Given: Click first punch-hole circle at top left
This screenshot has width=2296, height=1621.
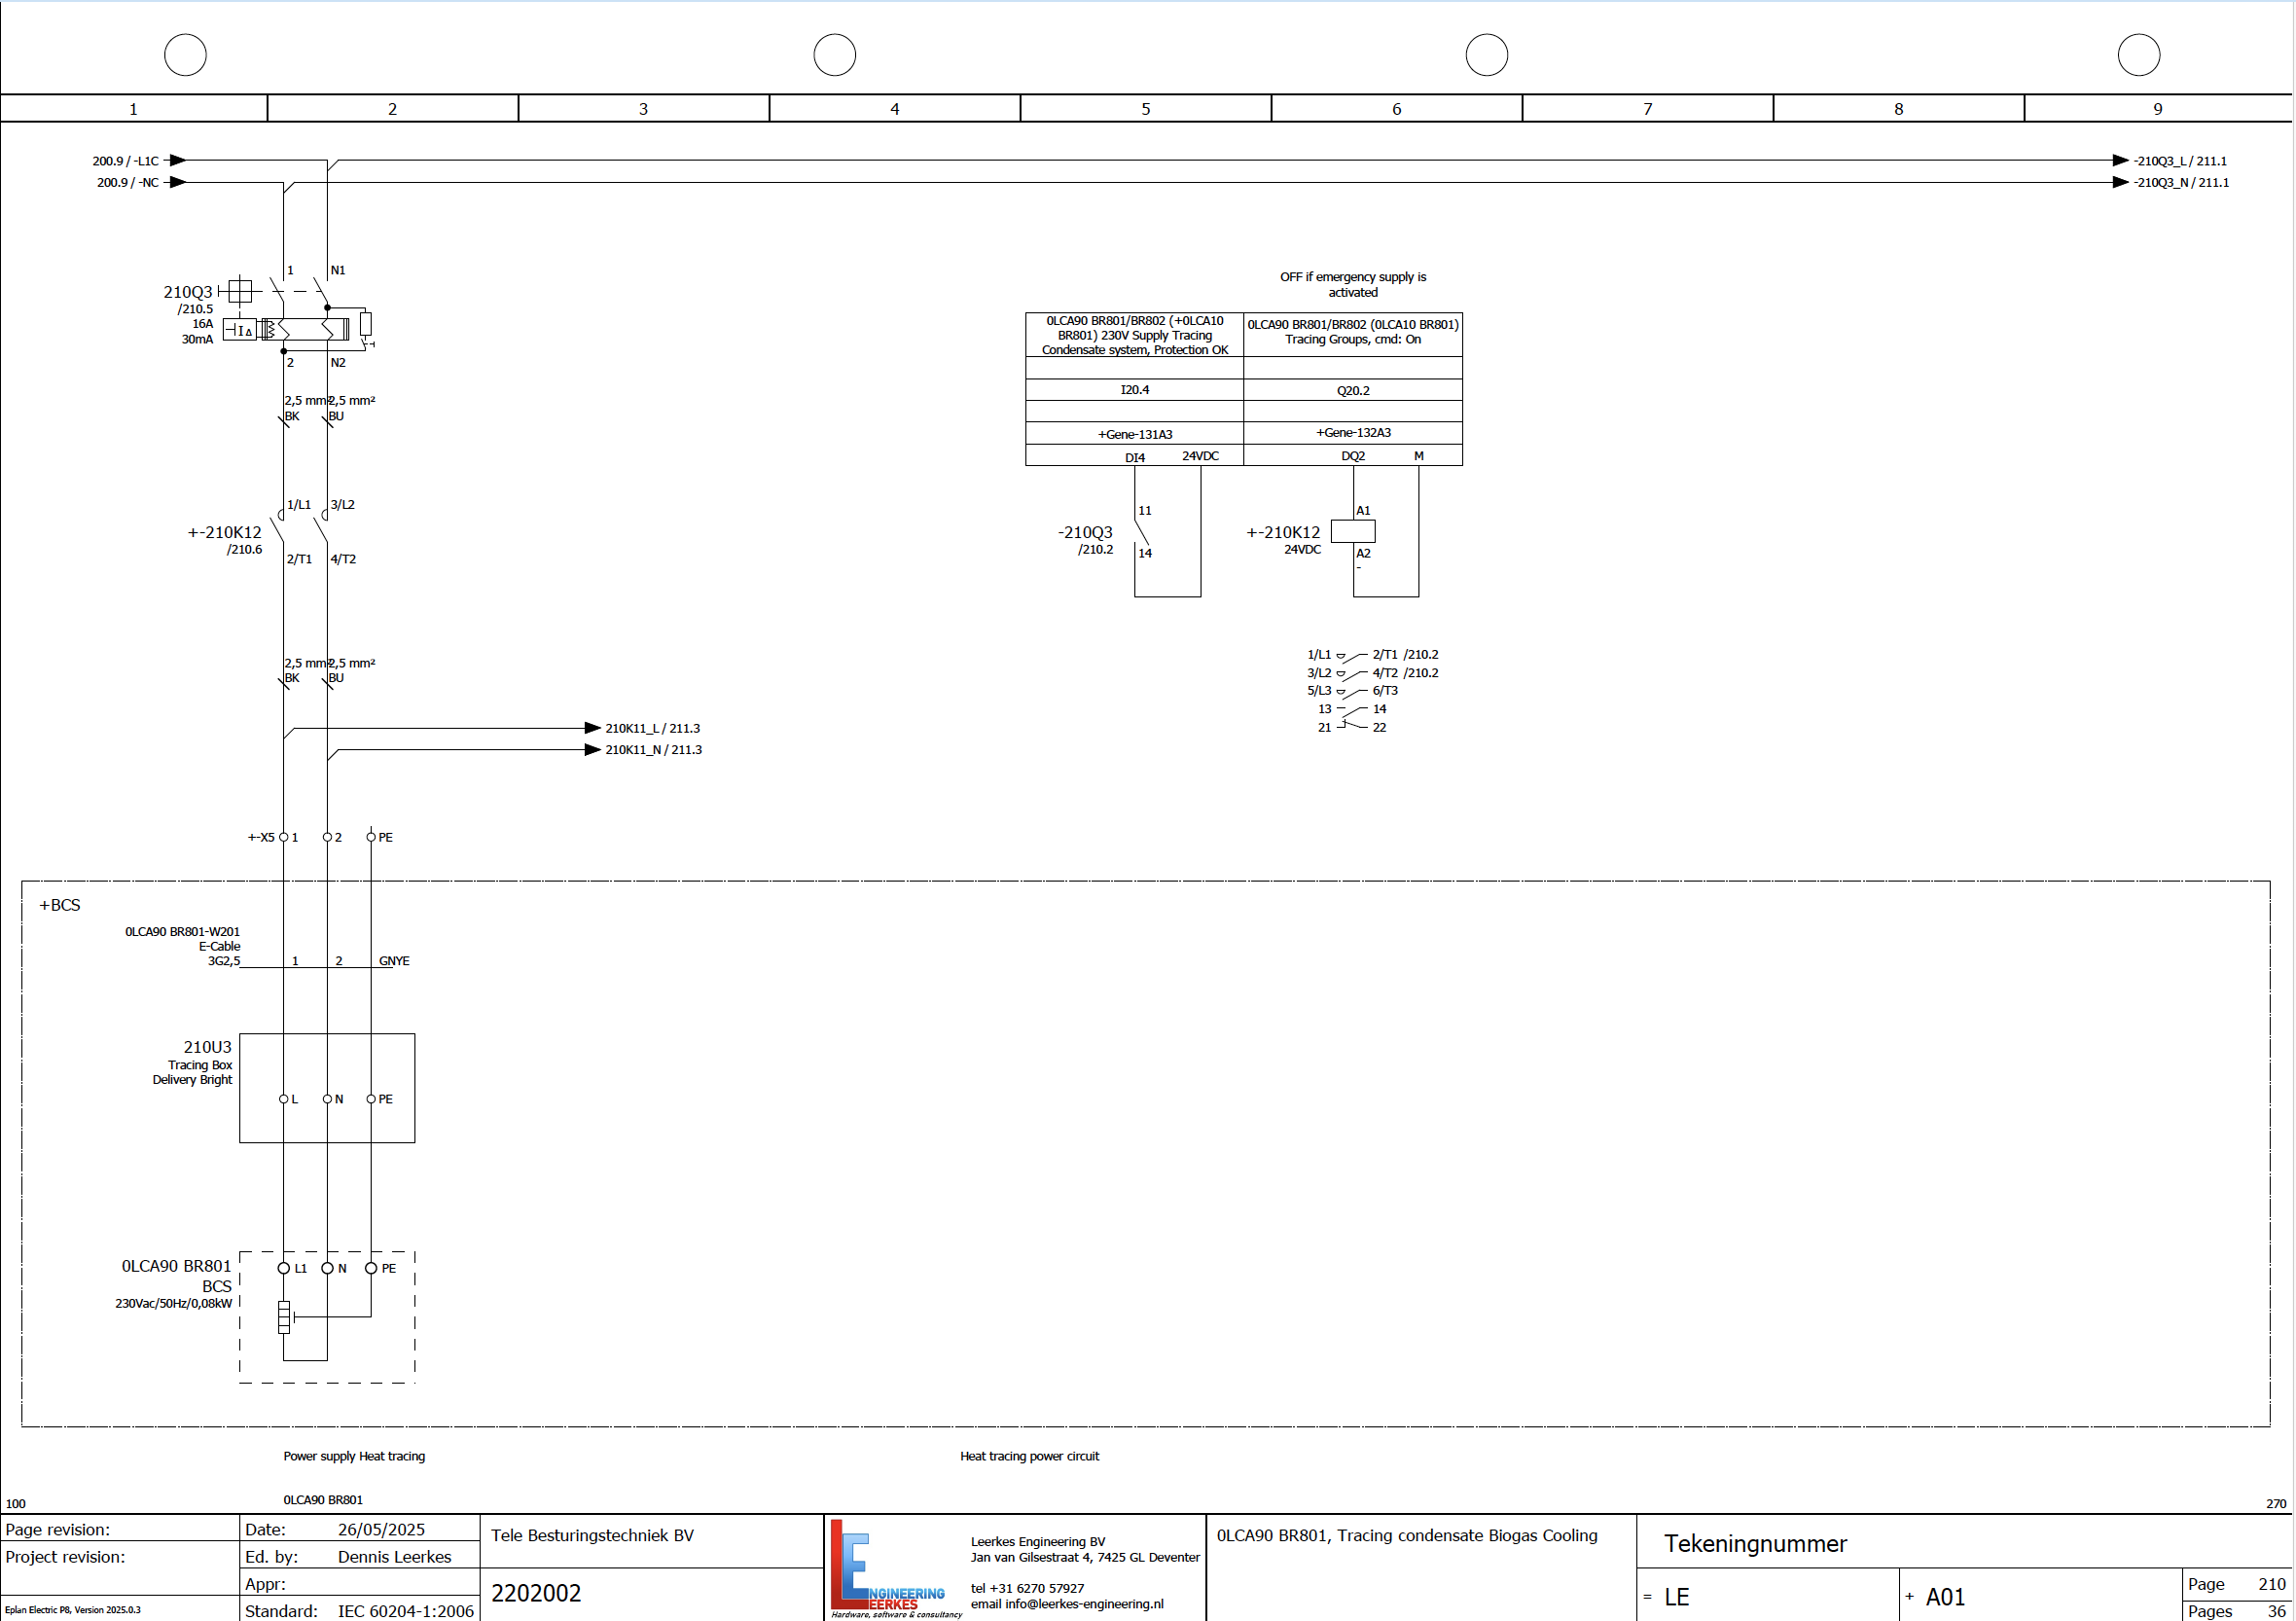Looking at the screenshot, I should pos(185,55).
